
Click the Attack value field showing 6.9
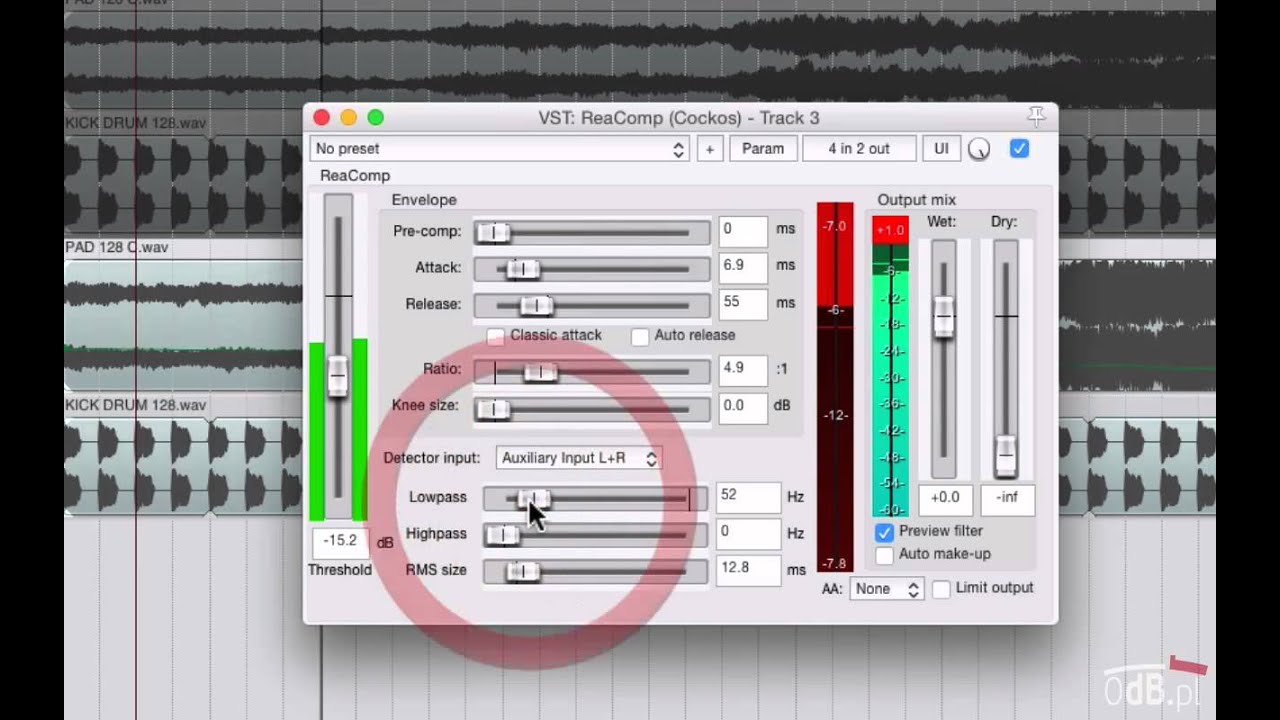tap(743, 267)
